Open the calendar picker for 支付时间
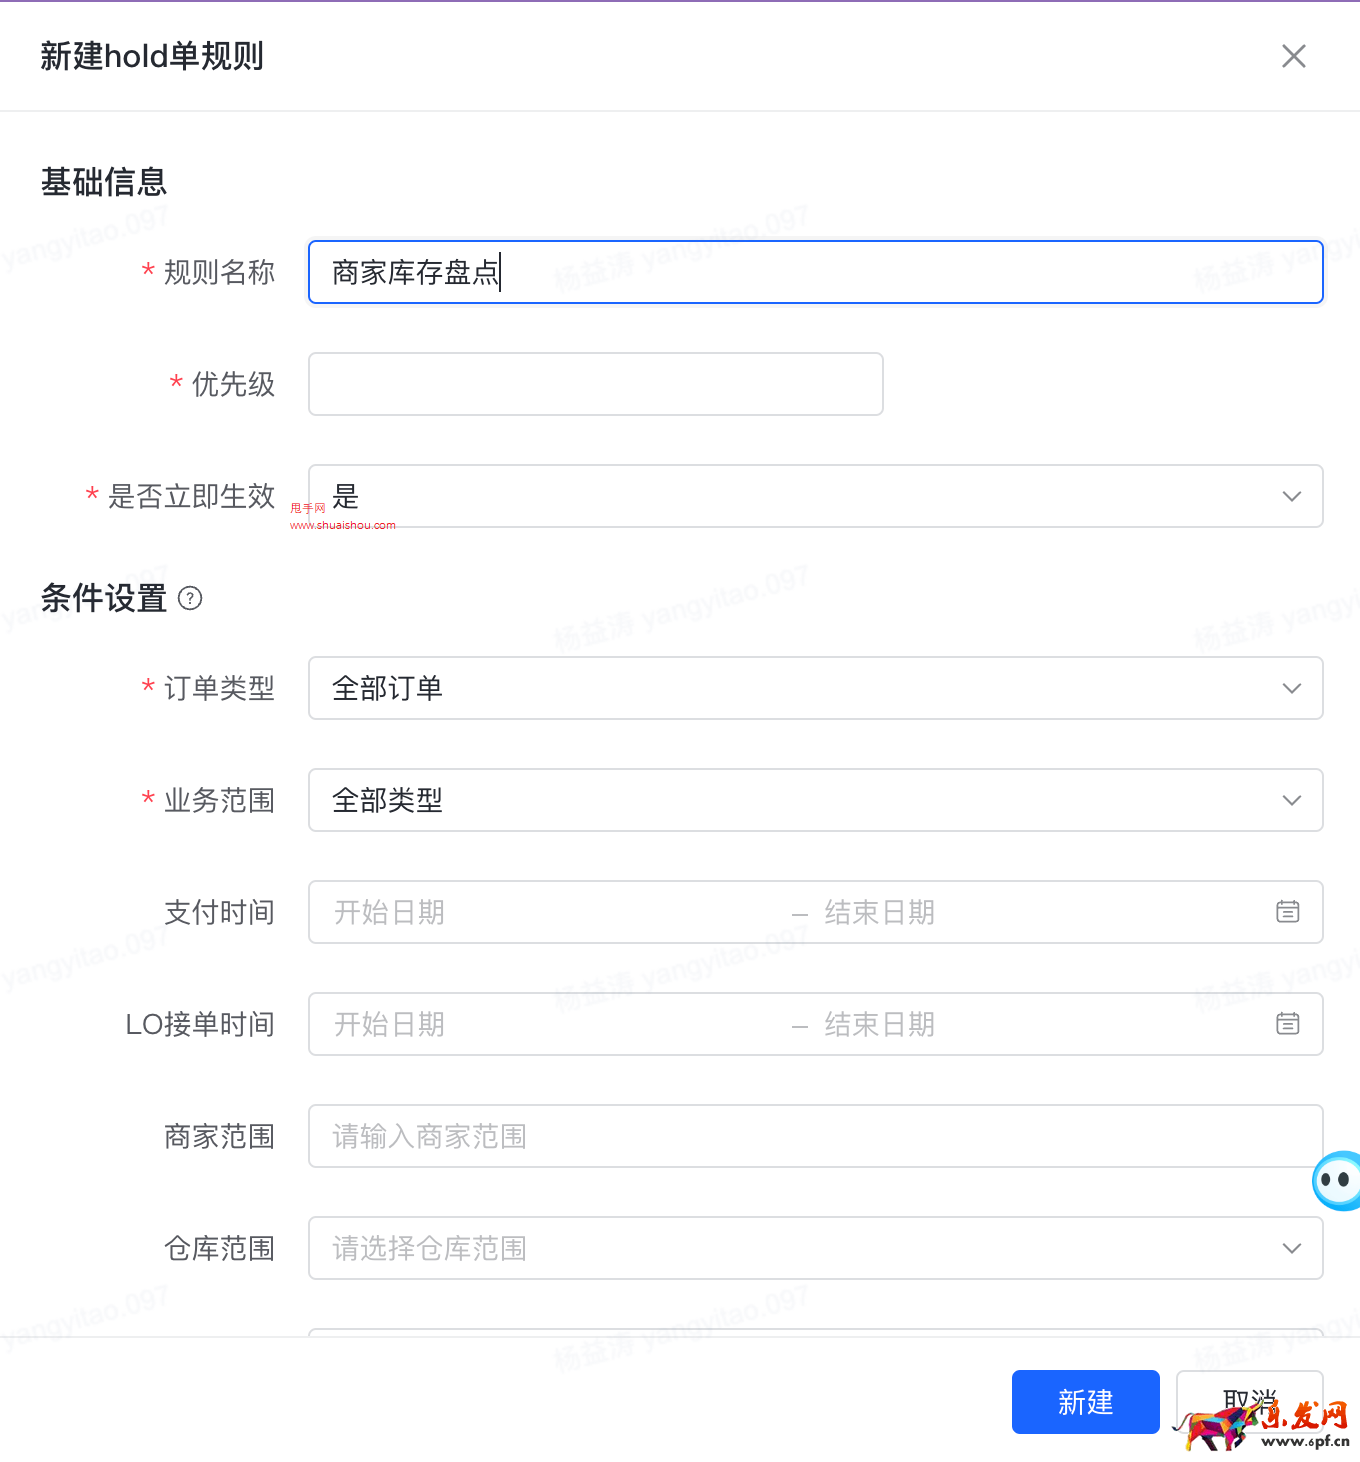The height and width of the screenshot is (1462, 1360). pos(1288,911)
